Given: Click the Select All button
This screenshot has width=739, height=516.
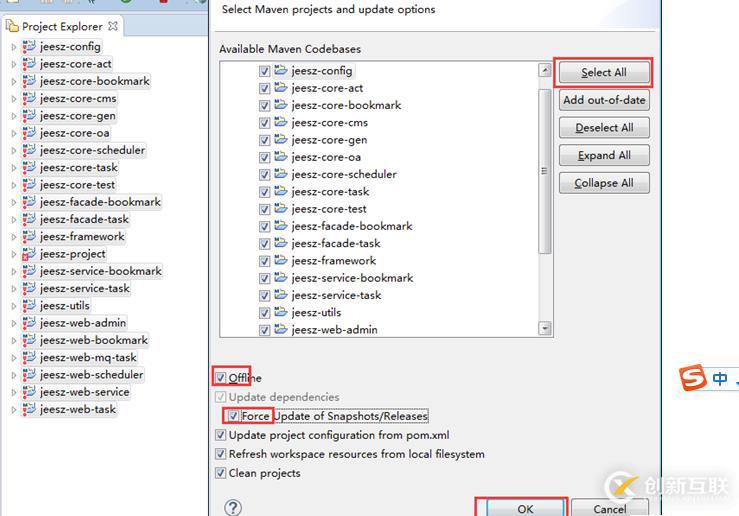Looking at the screenshot, I should pos(604,73).
